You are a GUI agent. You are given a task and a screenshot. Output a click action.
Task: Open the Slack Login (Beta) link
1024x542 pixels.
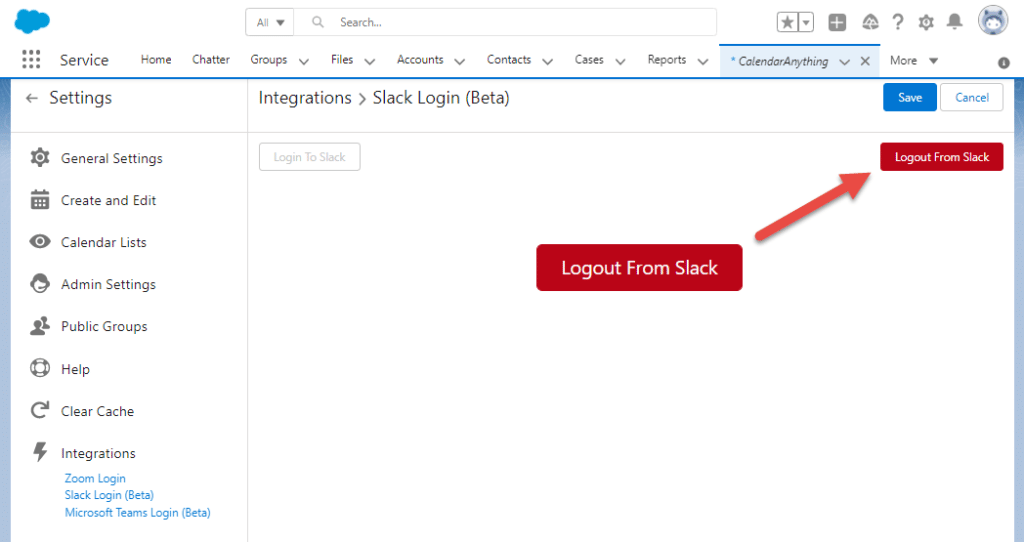point(109,495)
